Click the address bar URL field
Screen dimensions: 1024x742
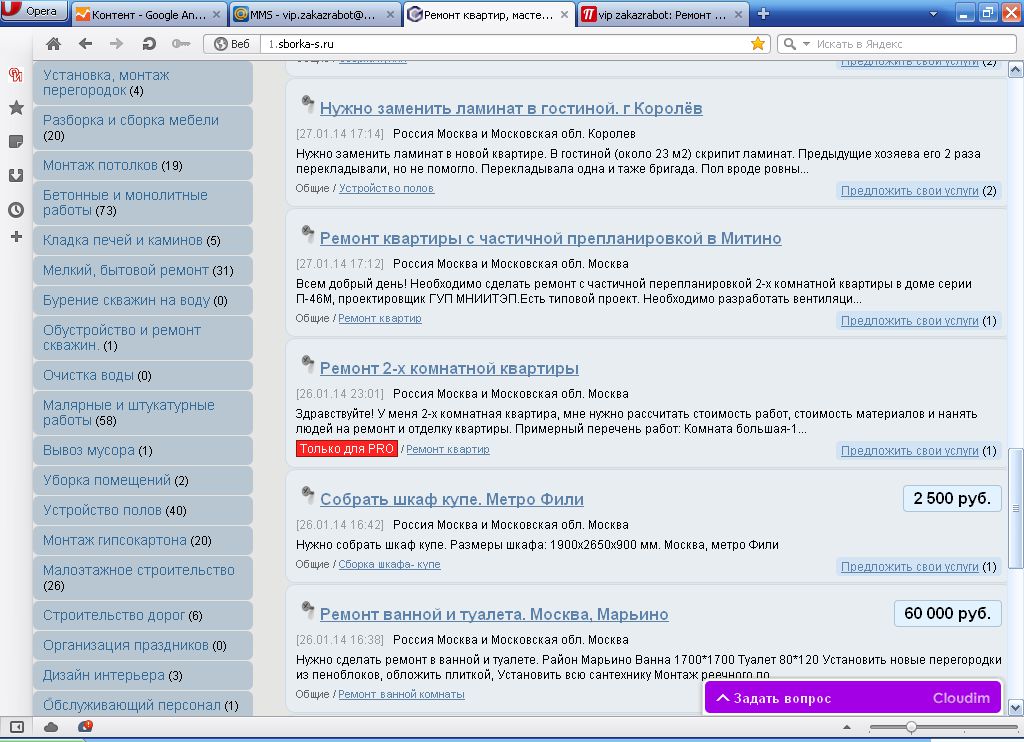500,44
